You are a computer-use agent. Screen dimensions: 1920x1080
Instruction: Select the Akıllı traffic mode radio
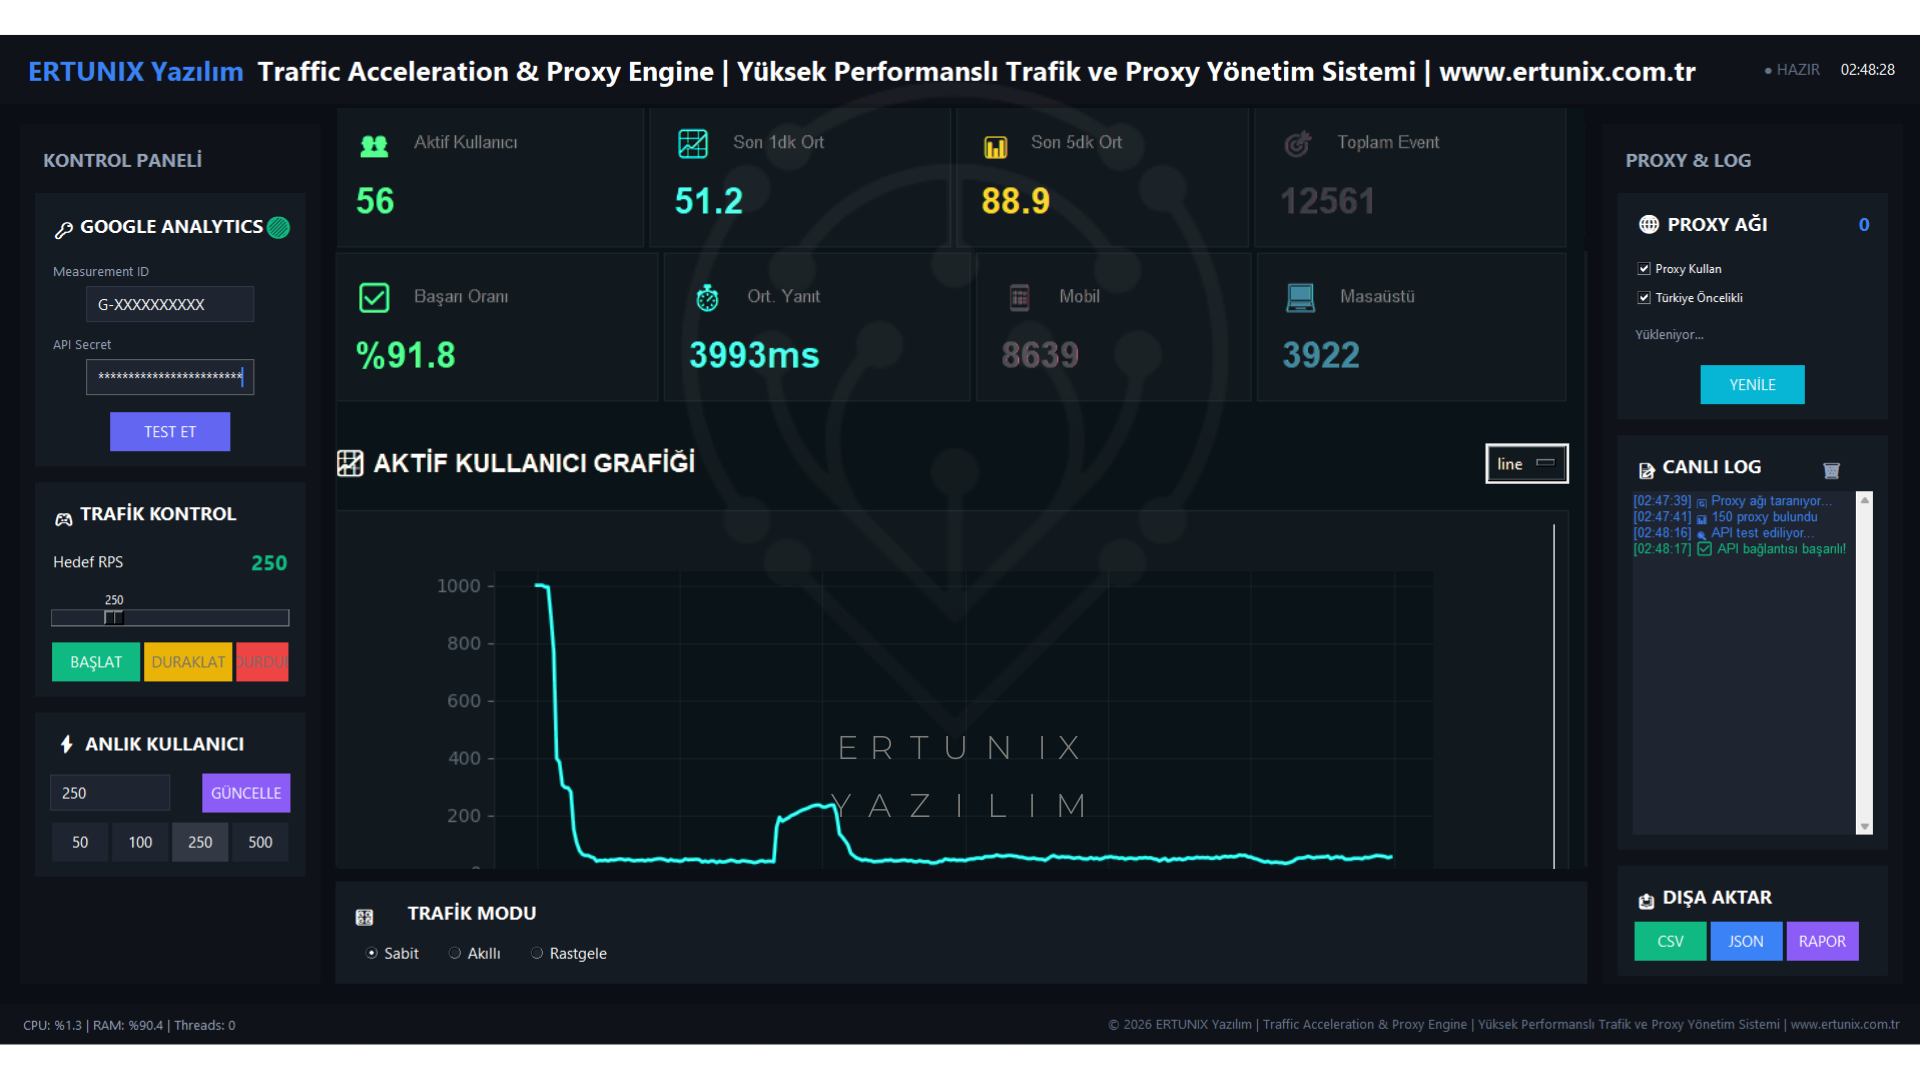pos(455,953)
